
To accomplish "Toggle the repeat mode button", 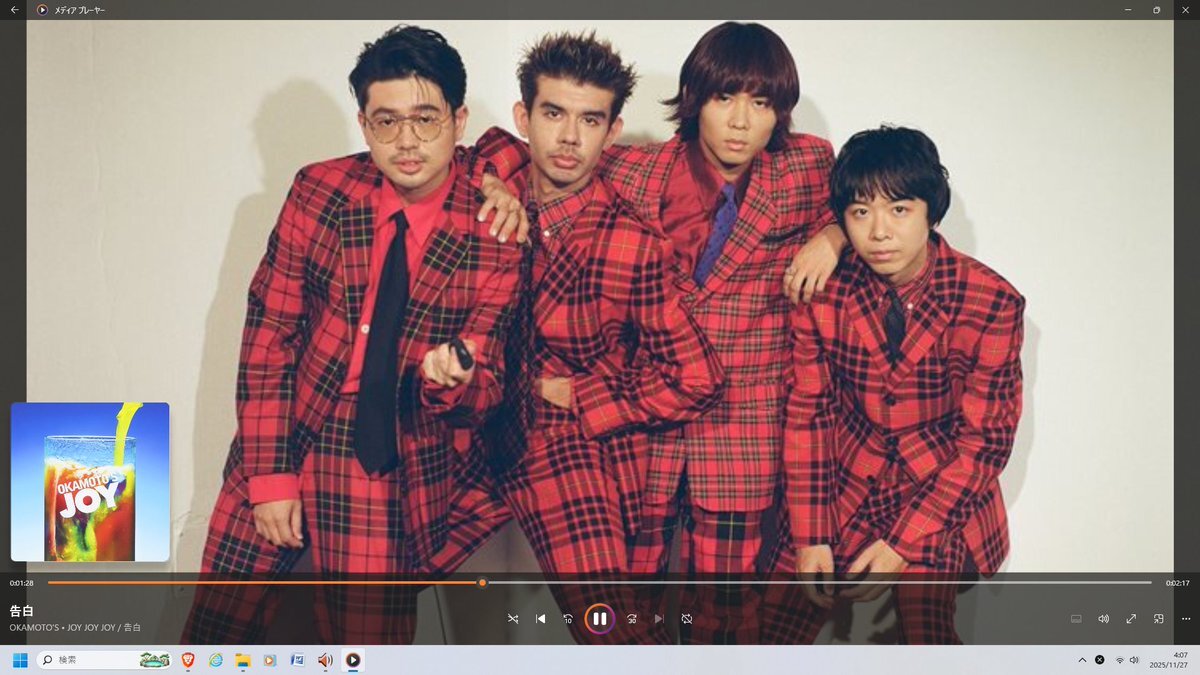I will click(687, 619).
